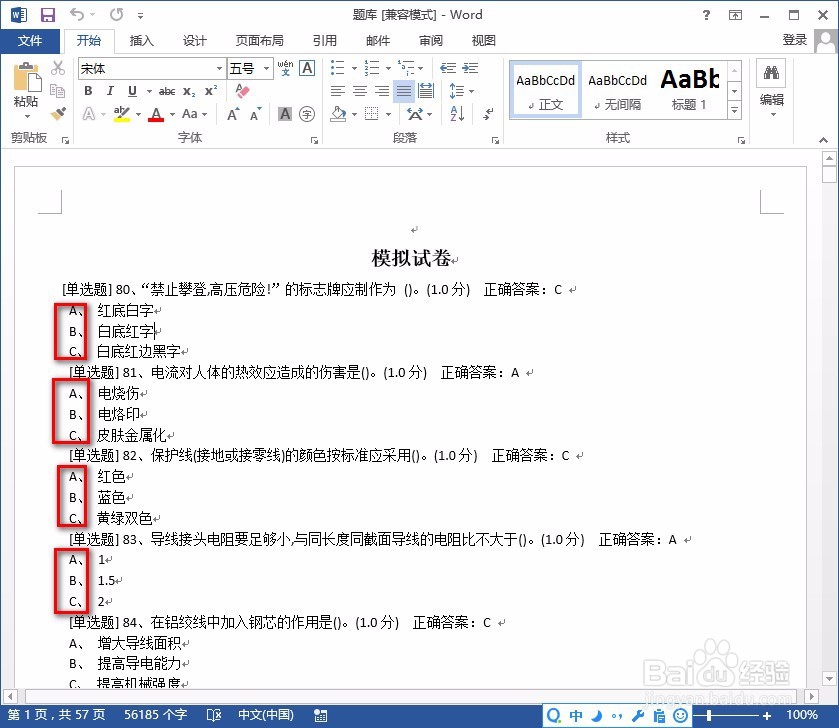The width and height of the screenshot is (839, 728).
Task: Open the font name combo box
Action: coord(152,68)
